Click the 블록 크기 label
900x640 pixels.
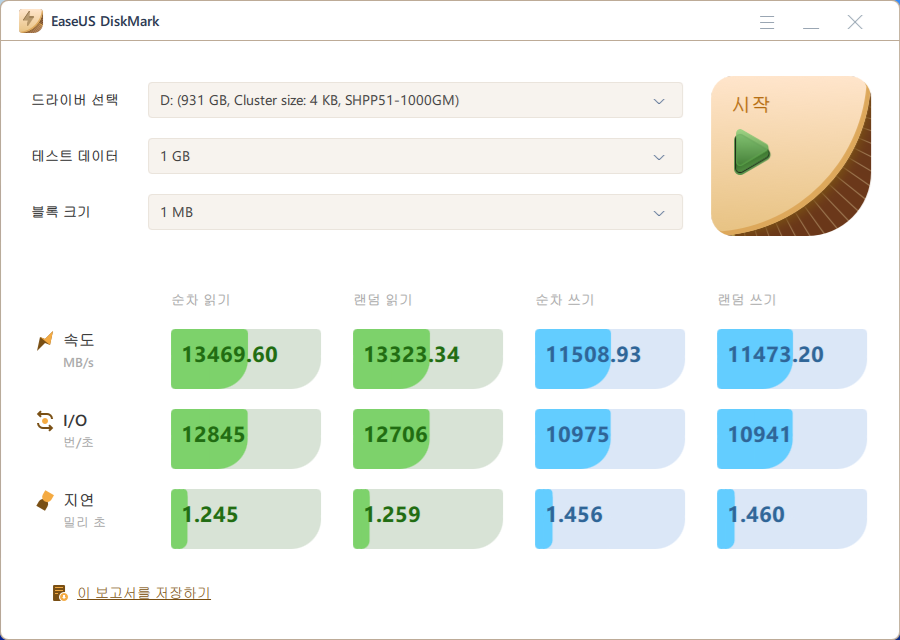(61, 212)
